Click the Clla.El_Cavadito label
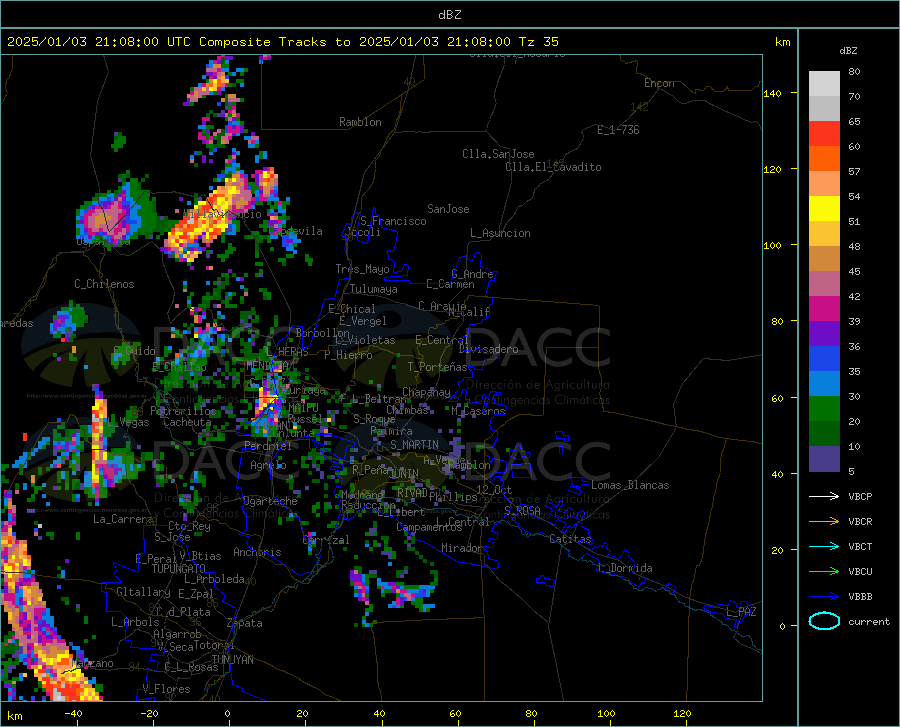The image size is (900, 727). point(553,167)
